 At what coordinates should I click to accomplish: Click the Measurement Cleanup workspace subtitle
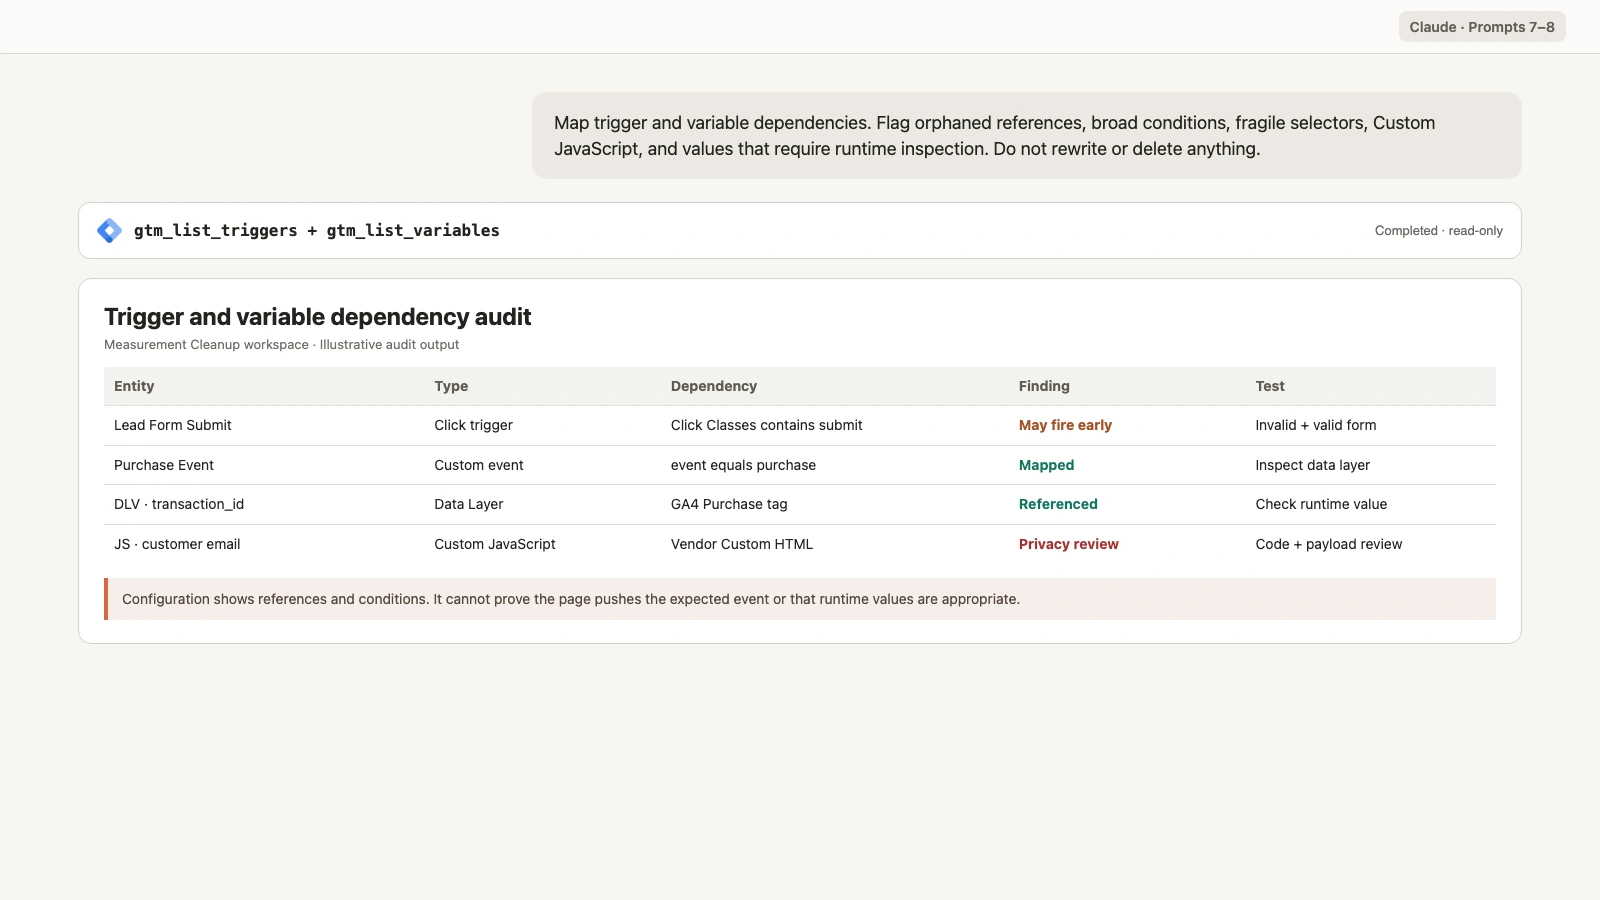coord(281,345)
